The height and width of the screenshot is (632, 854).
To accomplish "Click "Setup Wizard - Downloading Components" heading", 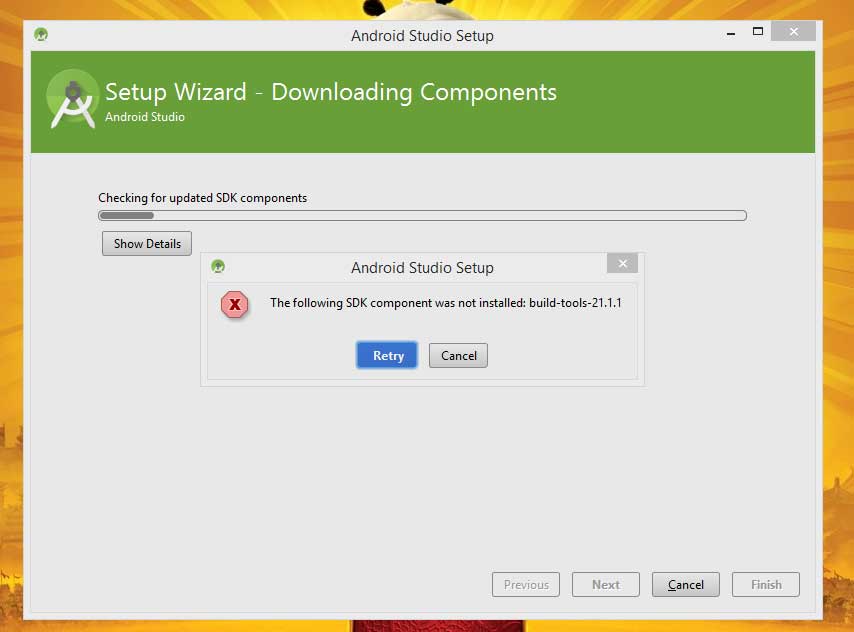I will click(331, 92).
